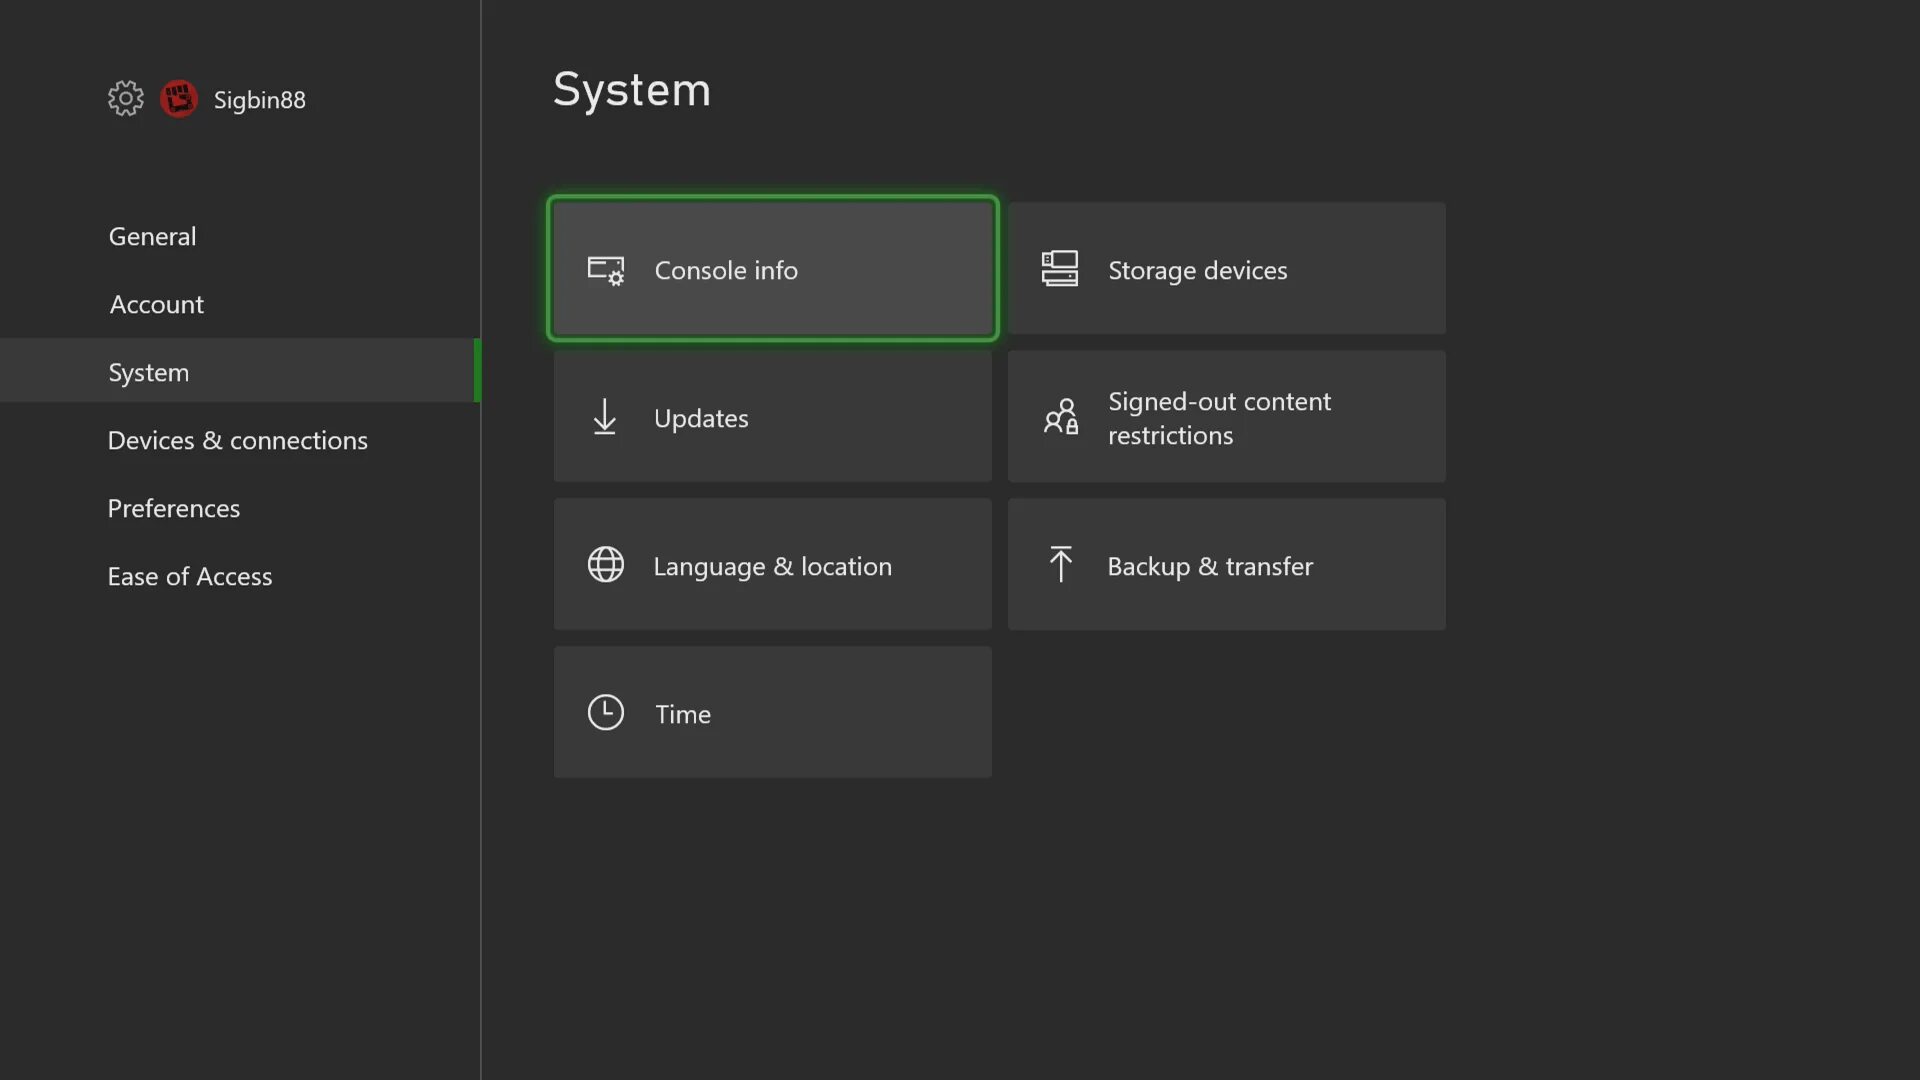Click the Sigbin88 profile name
This screenshot has height=1080, width=1920.
point(260,99)
